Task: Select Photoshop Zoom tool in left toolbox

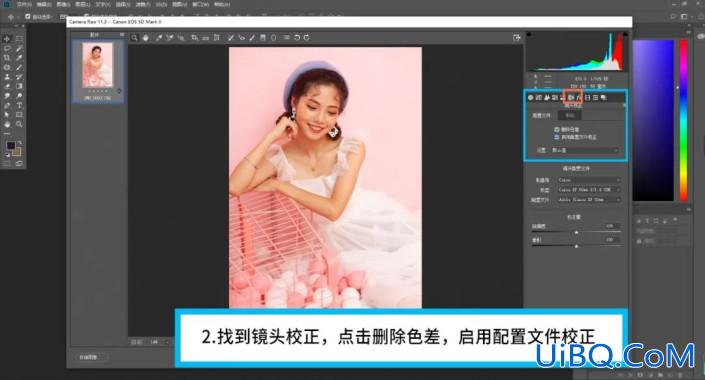Action: 19,124
